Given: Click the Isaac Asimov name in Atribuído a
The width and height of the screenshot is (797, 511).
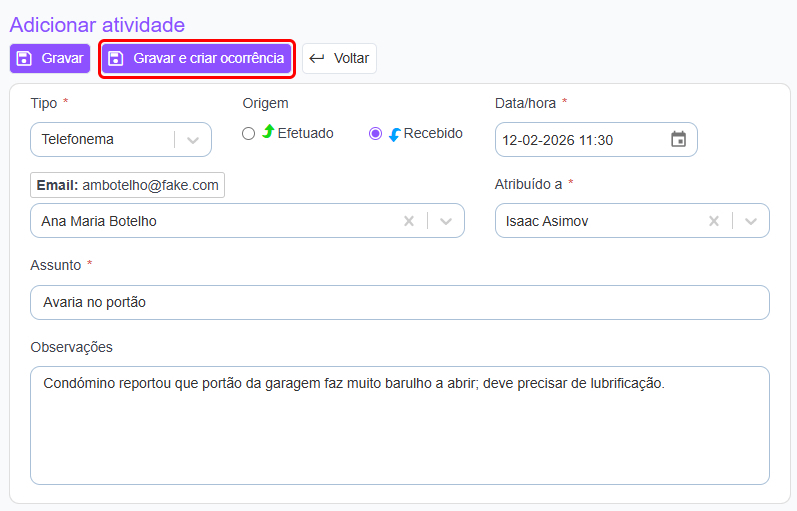Looking at the screenshot, I should pos(547,221).
